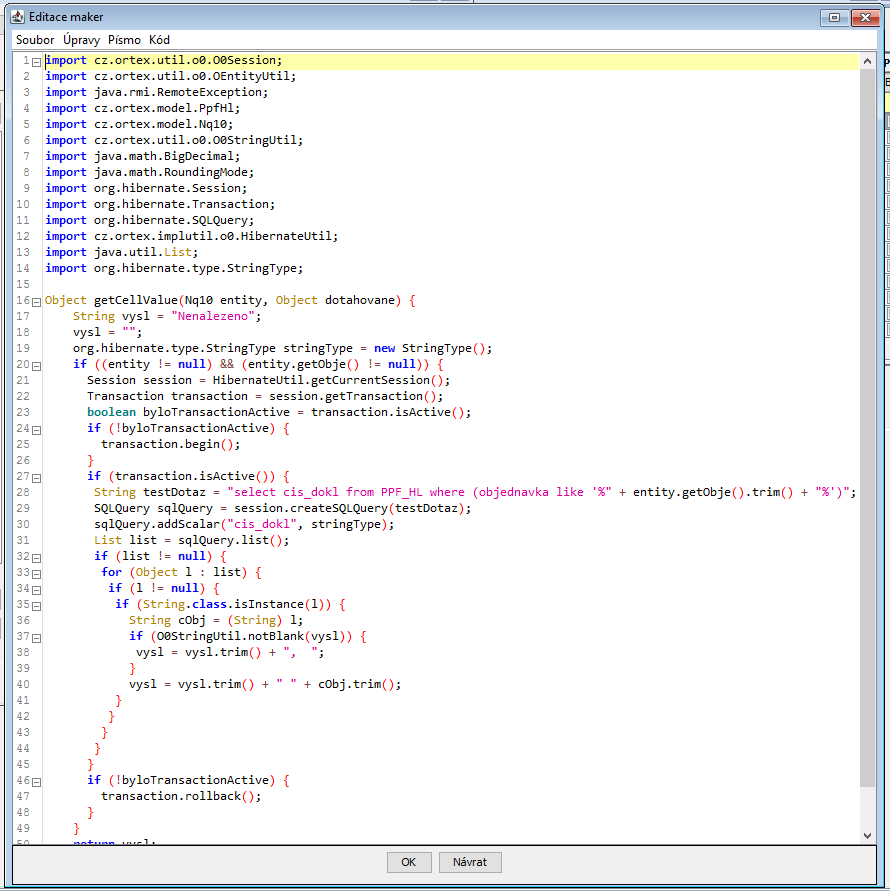
Task: Click the scrollbar down arrow
Action: coord(868,835)
